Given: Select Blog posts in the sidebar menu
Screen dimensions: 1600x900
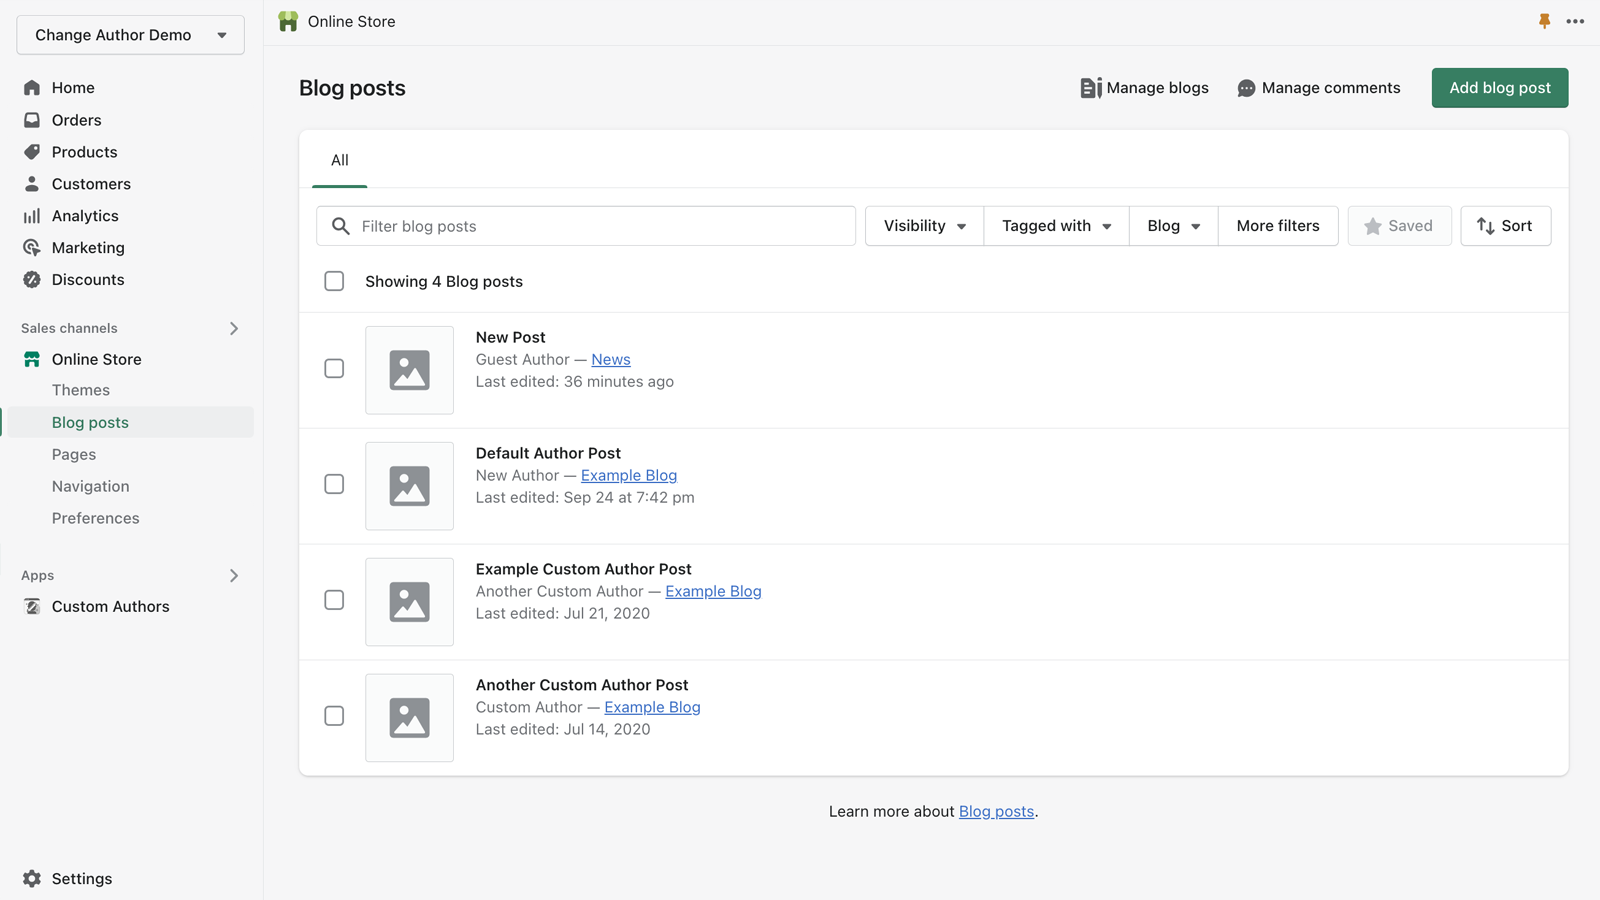Looking at the screenshot, I should tap(90, 422).
